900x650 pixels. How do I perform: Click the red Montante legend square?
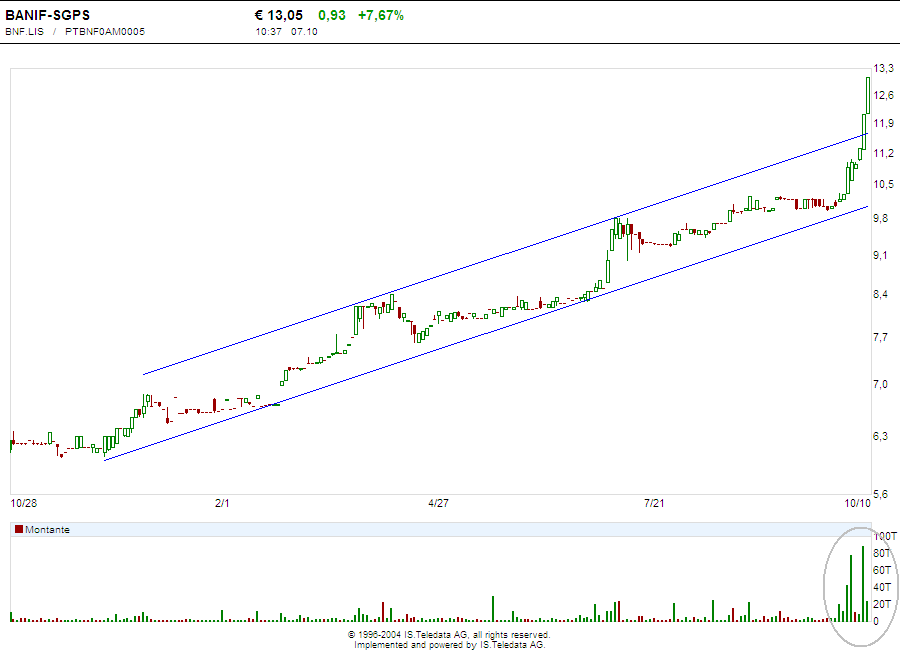point(19,529)
